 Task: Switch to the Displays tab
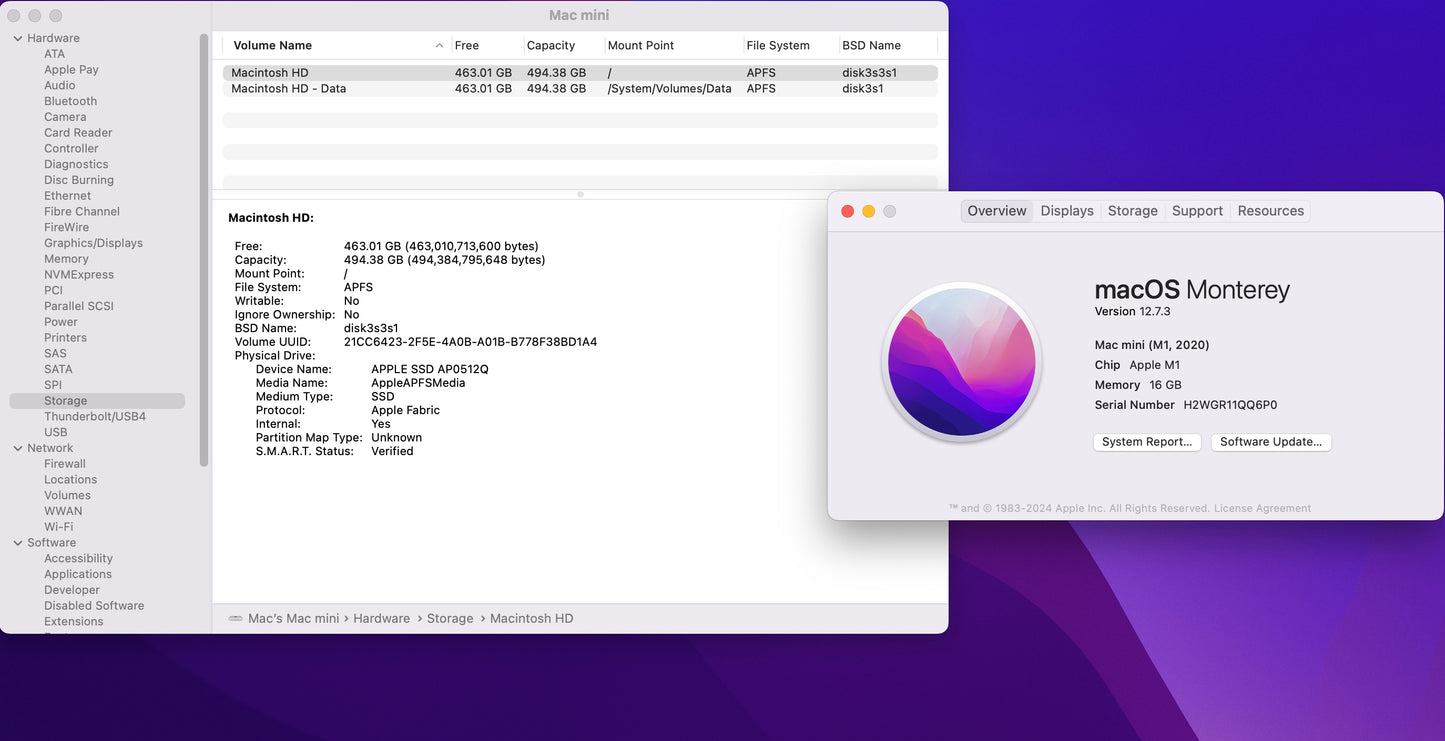(x=1067, y=211)
